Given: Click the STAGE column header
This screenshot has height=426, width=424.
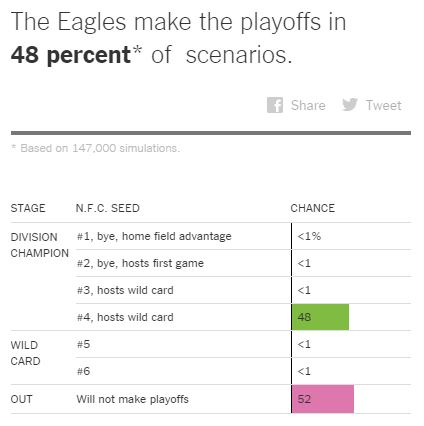Looking at the screenshot, I should pyautogui.click(x=28, y=208).
